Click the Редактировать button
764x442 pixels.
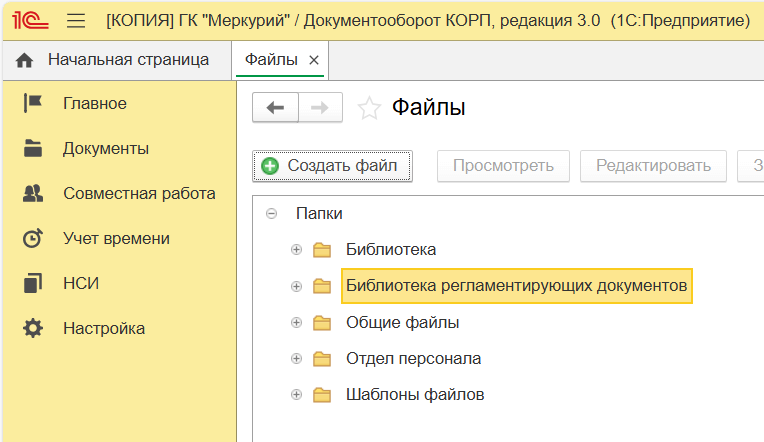(653, 166)
